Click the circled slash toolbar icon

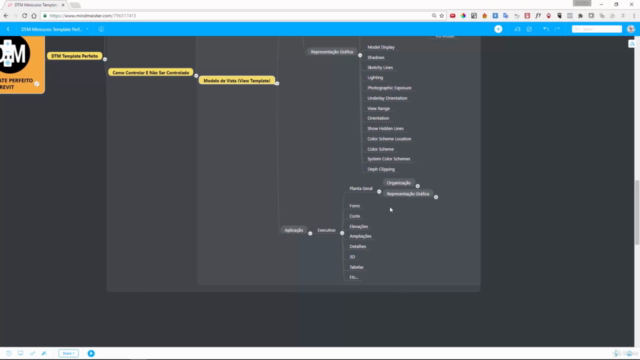[529, 29]
